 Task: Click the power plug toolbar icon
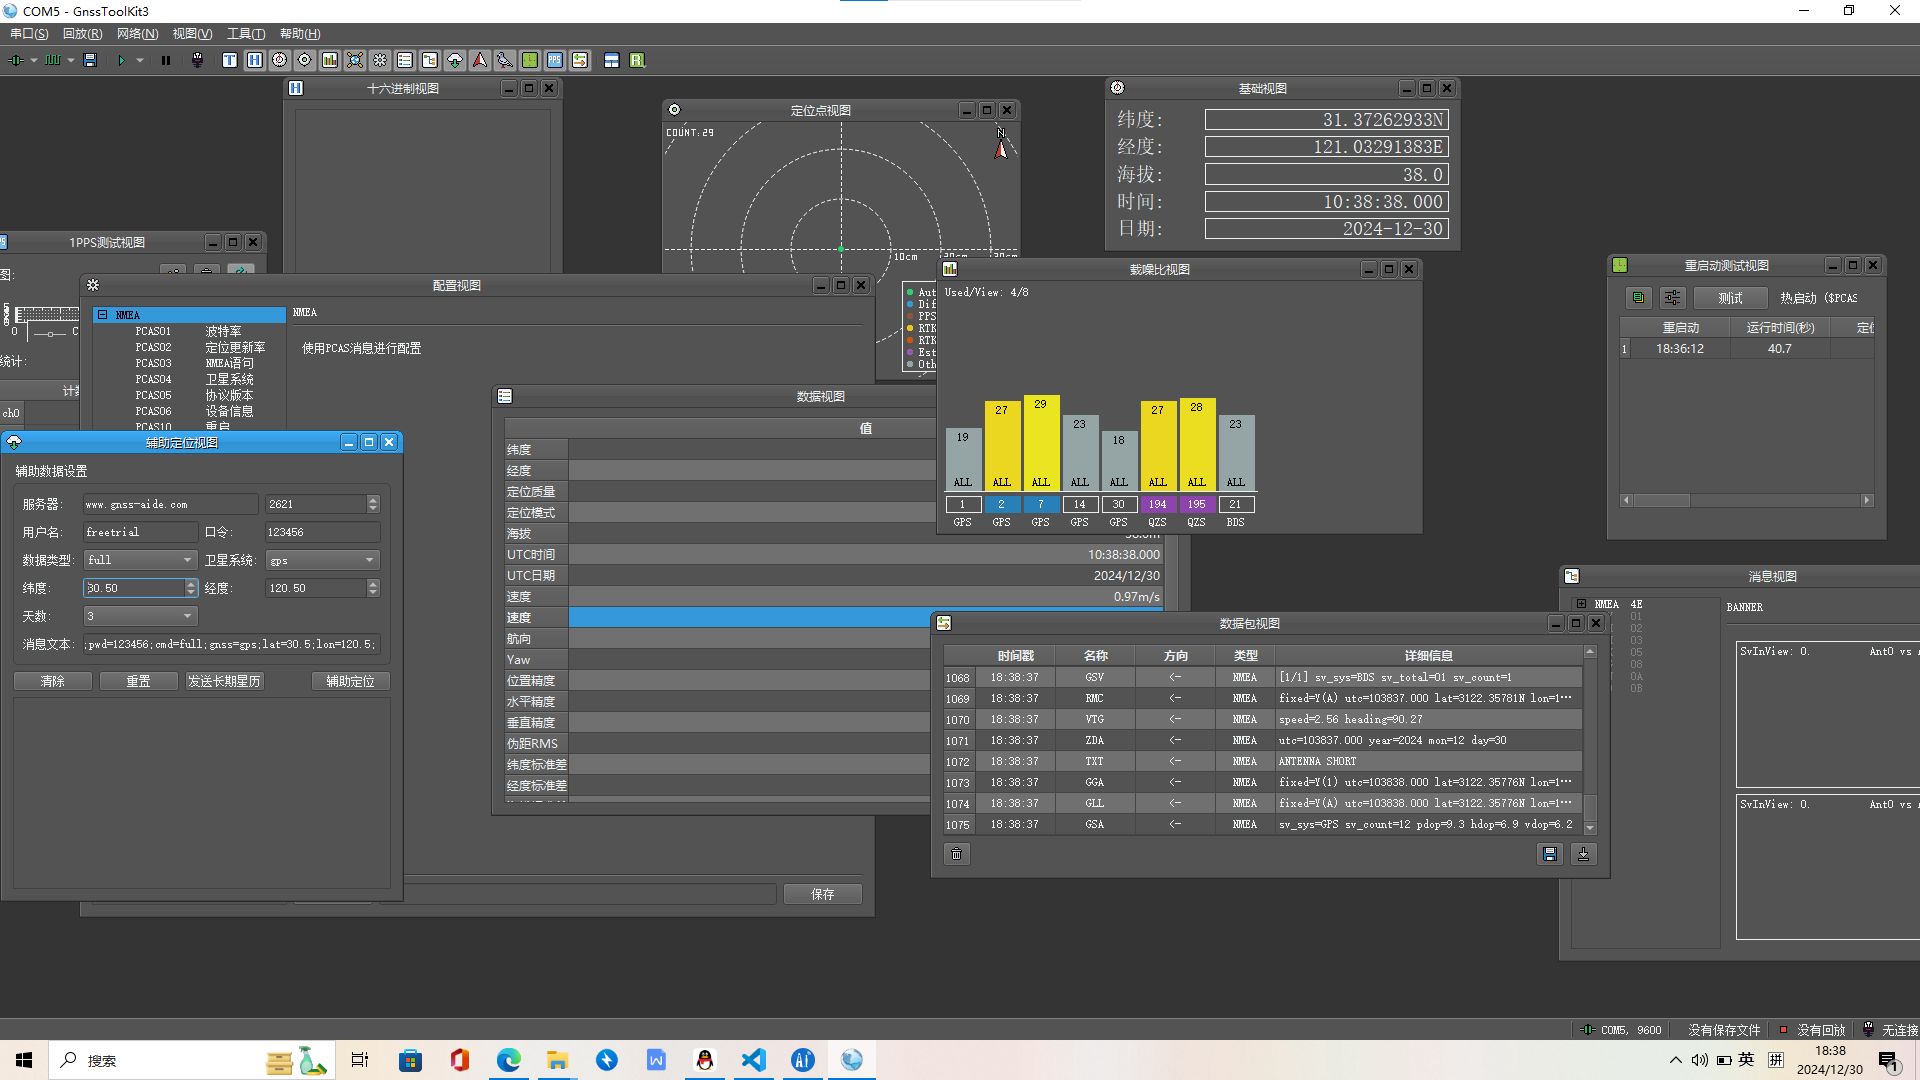click(x=197, y=60)
